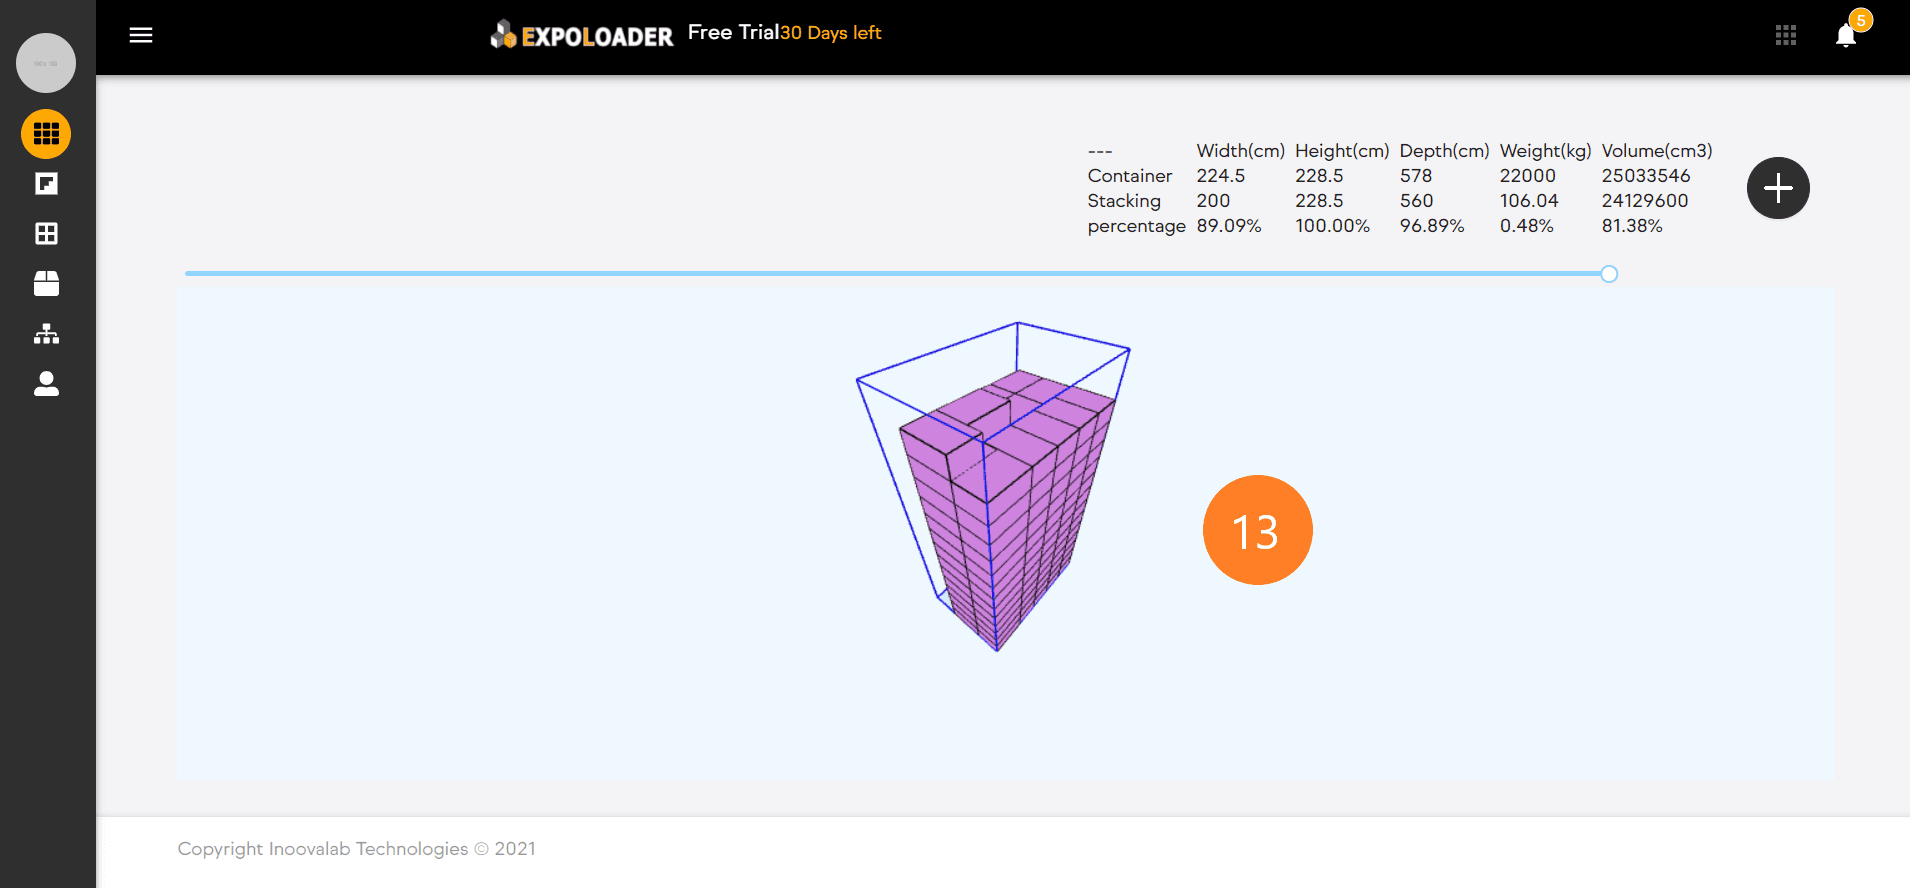Open the four-square layout sidebar icon

pyautogui.click(x=46, y=234)
